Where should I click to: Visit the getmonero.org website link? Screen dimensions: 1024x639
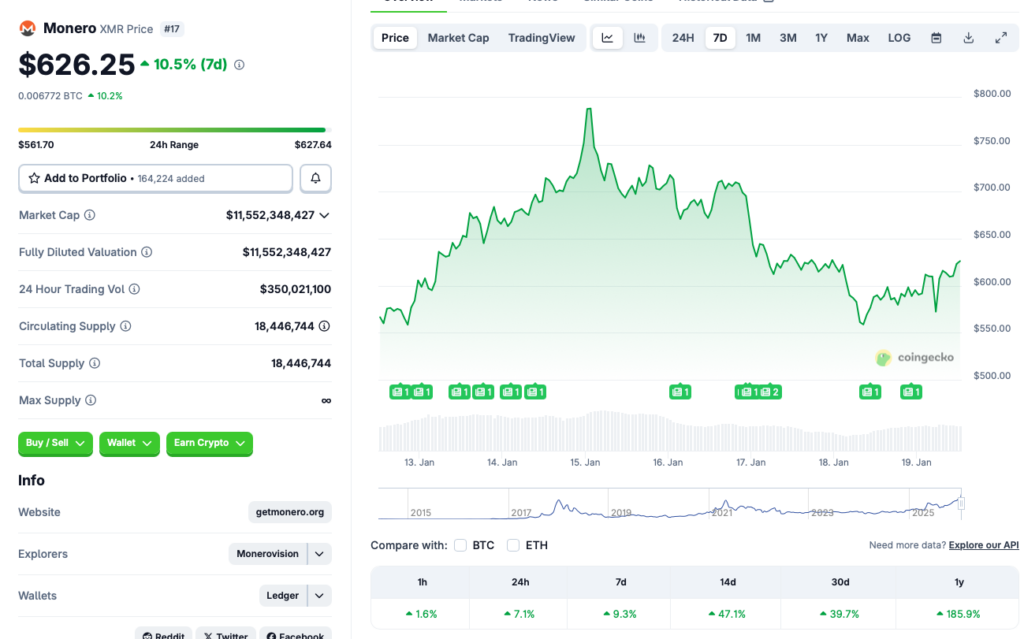click(x=289, y=512)
